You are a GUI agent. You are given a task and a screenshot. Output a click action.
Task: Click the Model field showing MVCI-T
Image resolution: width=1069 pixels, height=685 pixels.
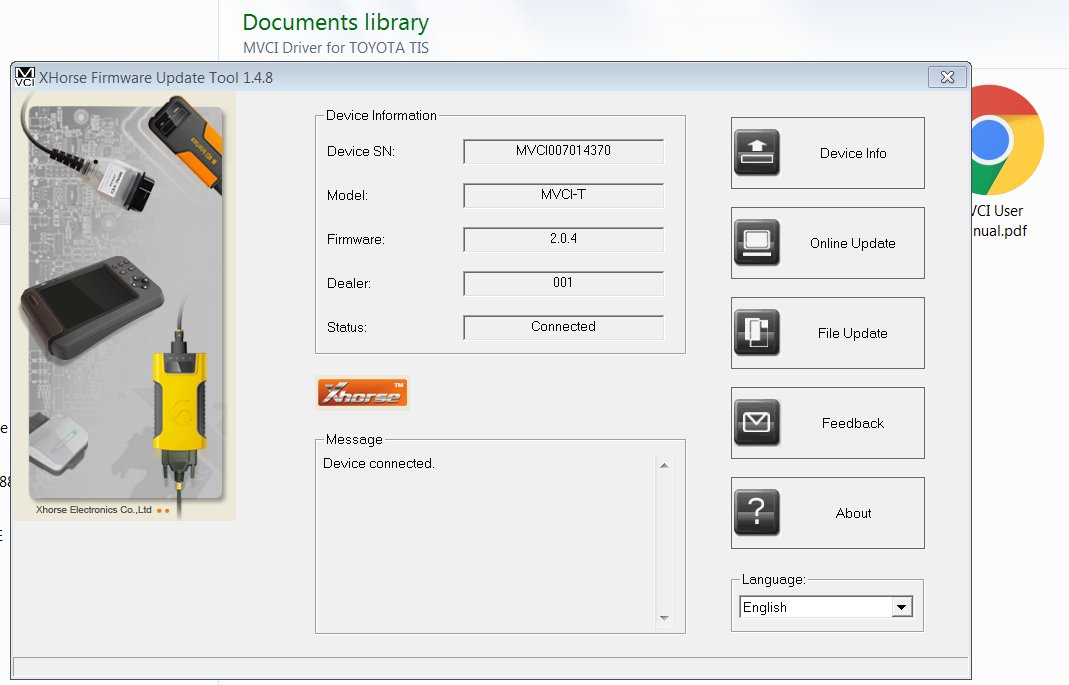click(x=563, y=195)
